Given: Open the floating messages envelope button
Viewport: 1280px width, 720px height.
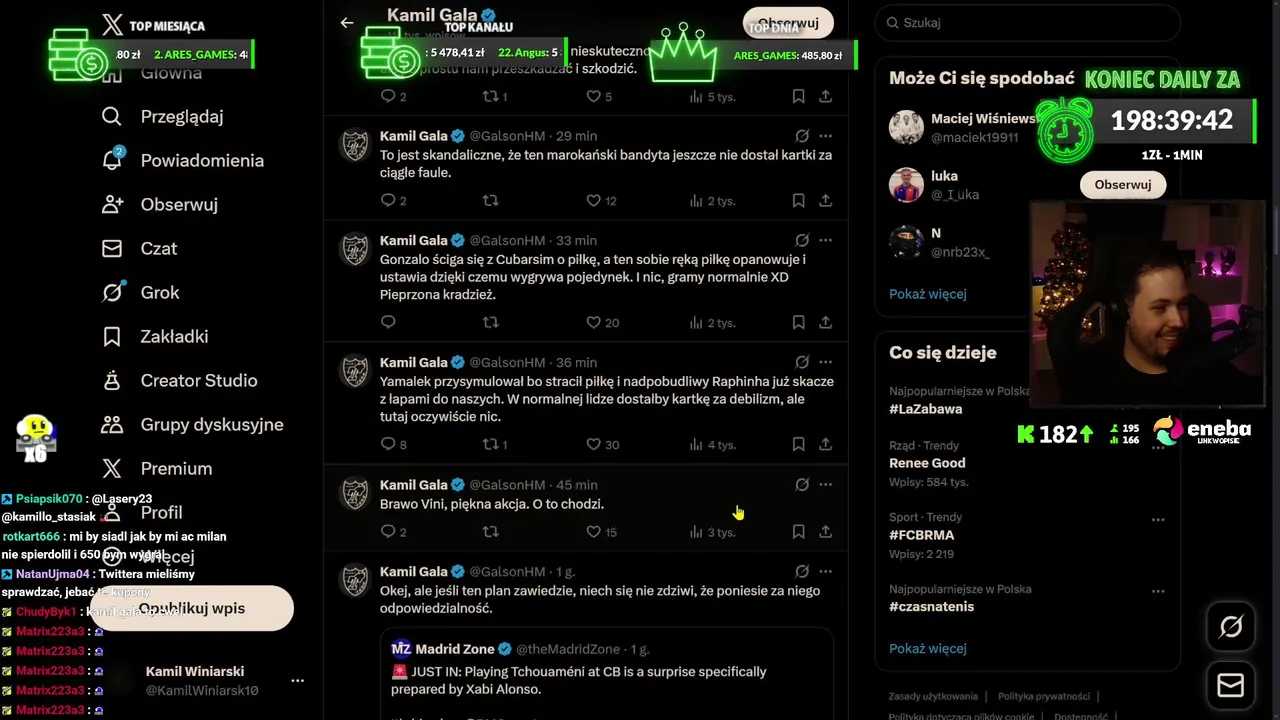Looking at the screenshot, I should (1231, 685).
